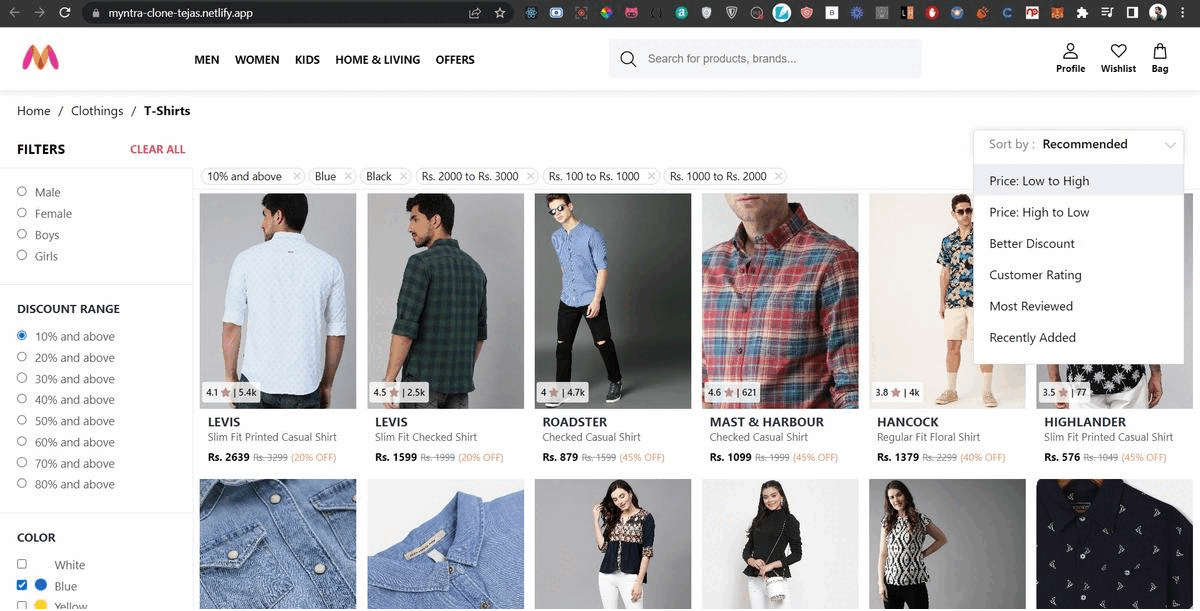
Task: Sort by Customer Rating
Action: [x=1078, y=275]
